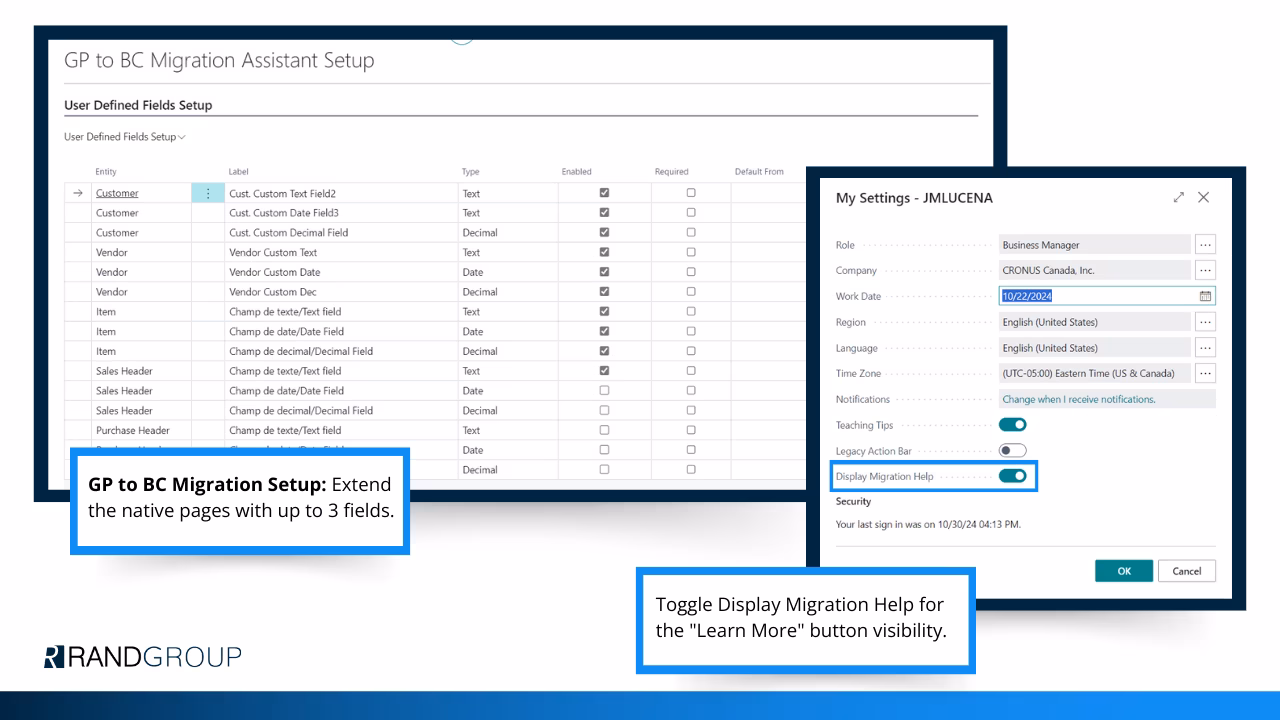Confirm settings with the OK button
The height and width of the screenshot is (720, 1280).
coord(1124,571)
